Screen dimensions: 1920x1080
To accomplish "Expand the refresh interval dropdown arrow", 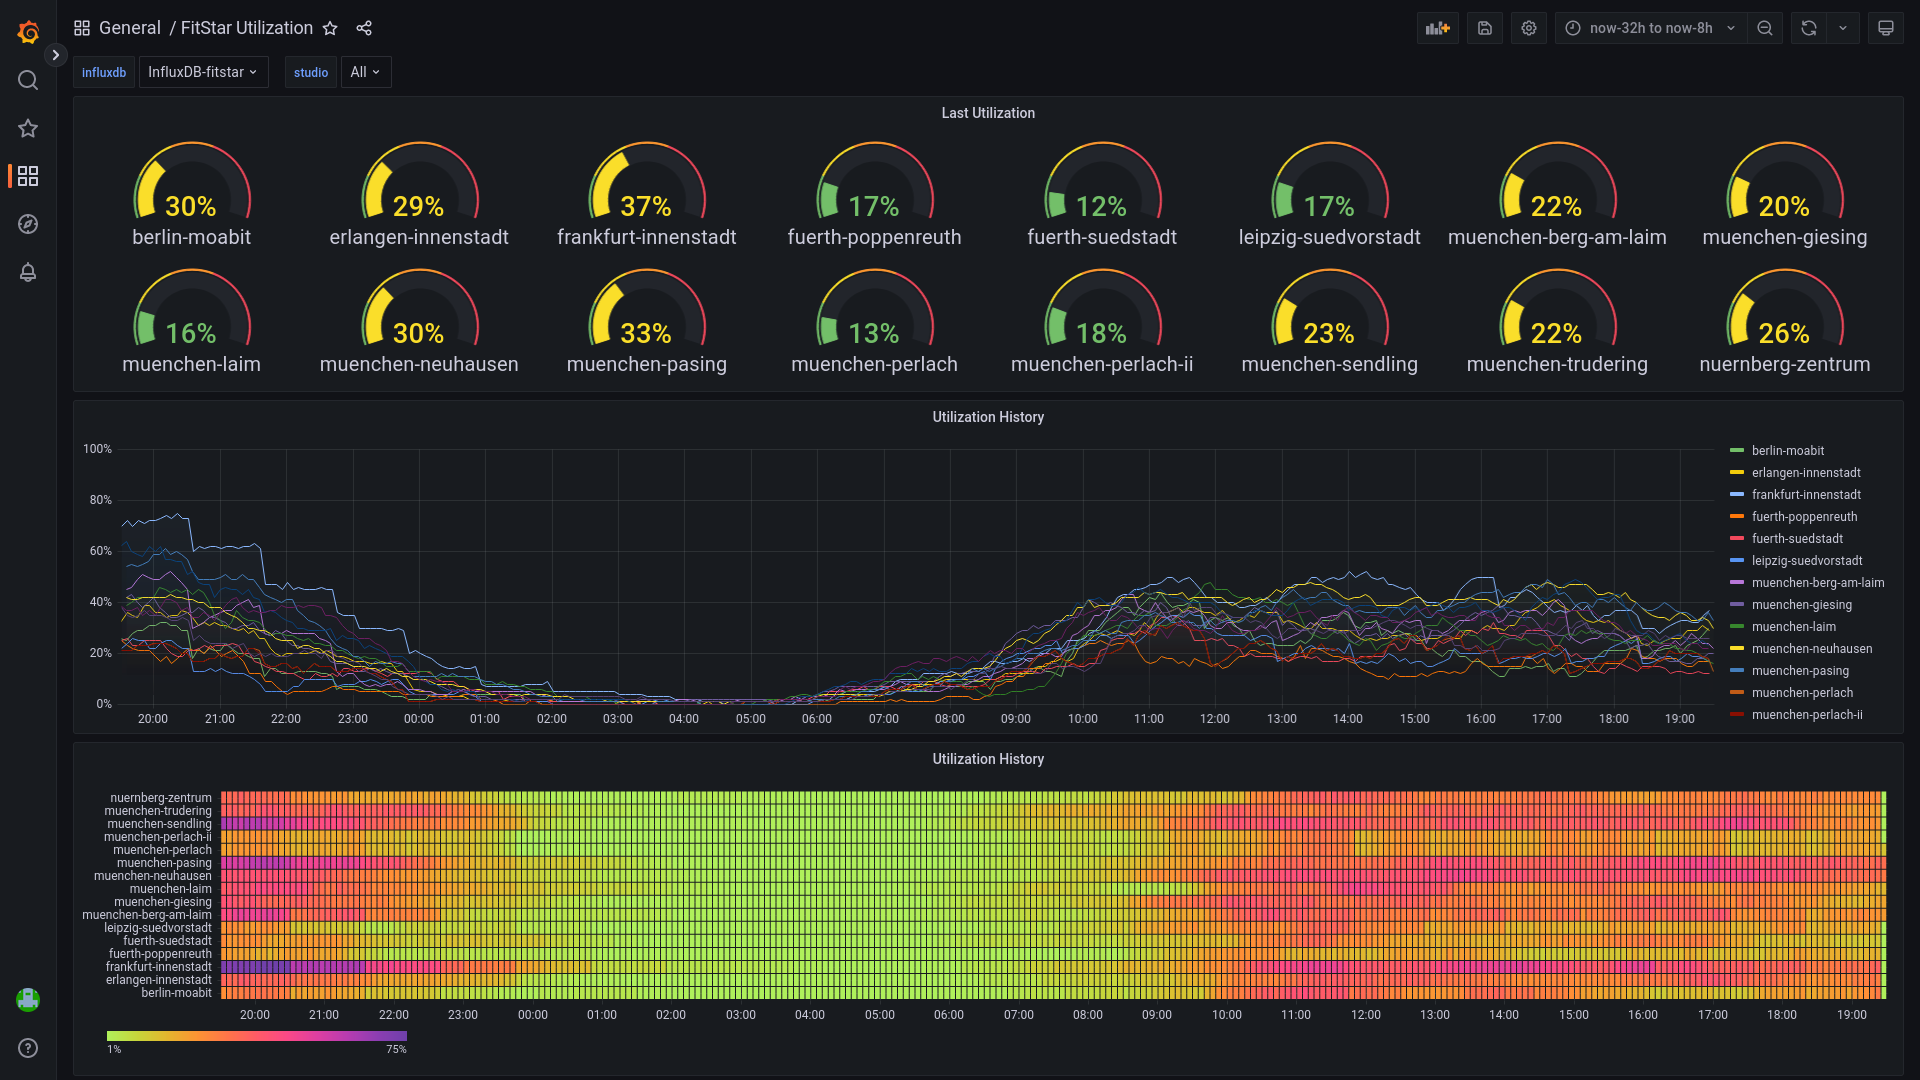I will pos(1843,28).
